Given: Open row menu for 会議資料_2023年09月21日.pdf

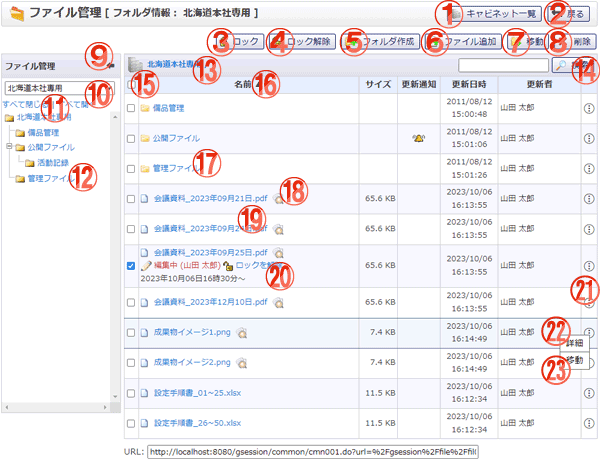Looking at the screenshot, I should pos(589,199).
